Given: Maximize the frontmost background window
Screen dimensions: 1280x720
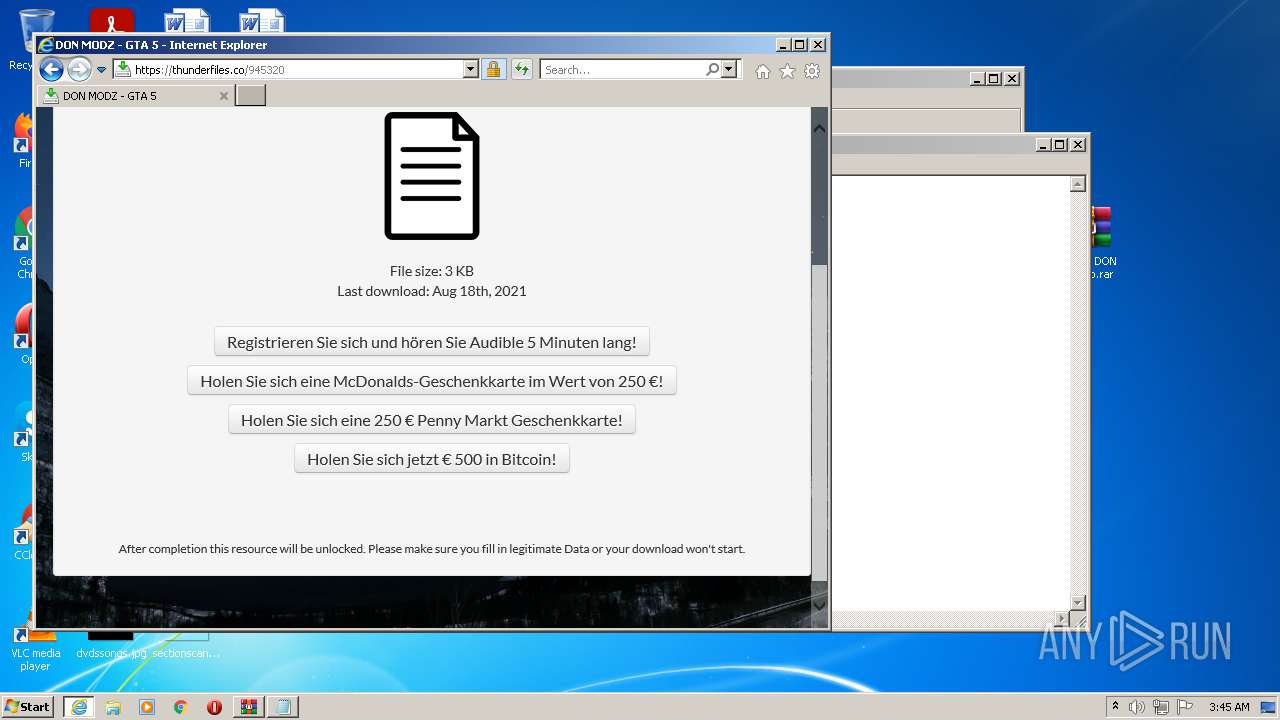Looking at the screenshot, I should coord(1059,145).
